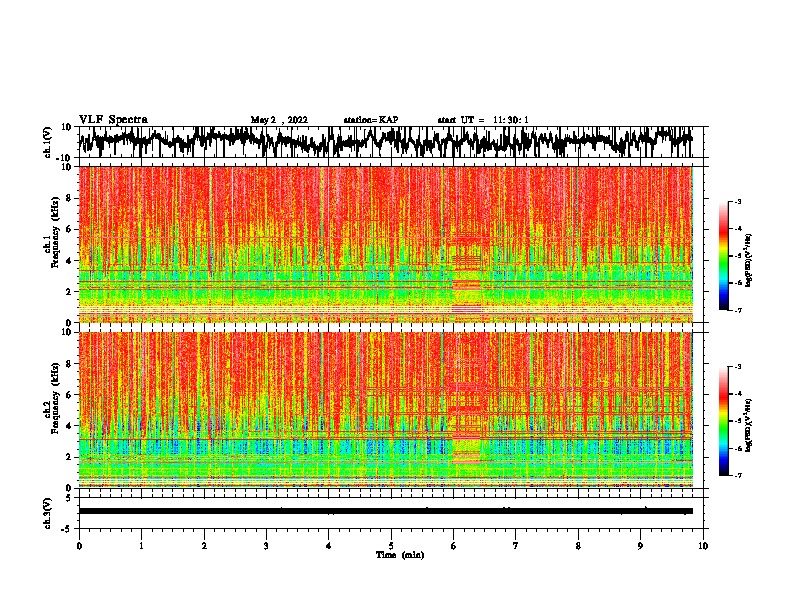Click the "start UT = 11:30: 1" text
This screenshot has width=792, height=612.
(483, 120)
